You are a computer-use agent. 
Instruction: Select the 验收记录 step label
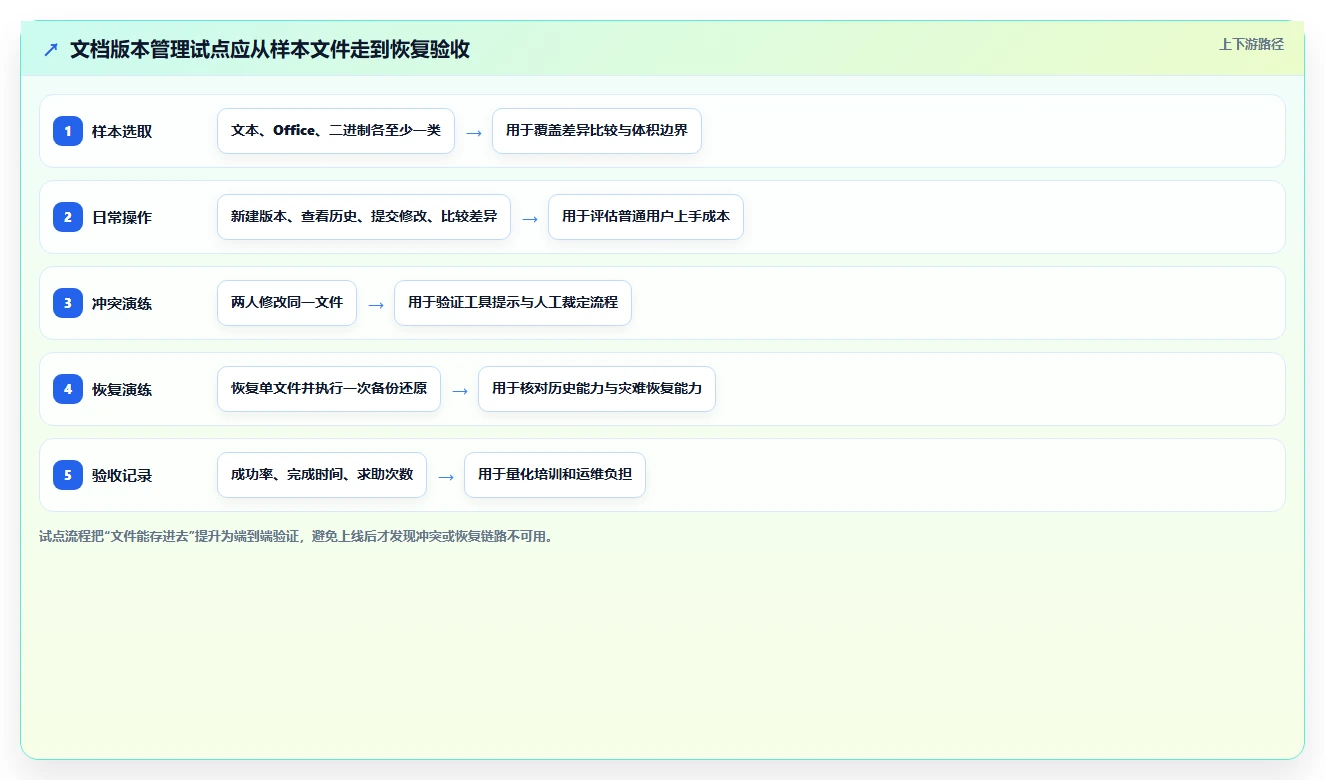(122, 475)
